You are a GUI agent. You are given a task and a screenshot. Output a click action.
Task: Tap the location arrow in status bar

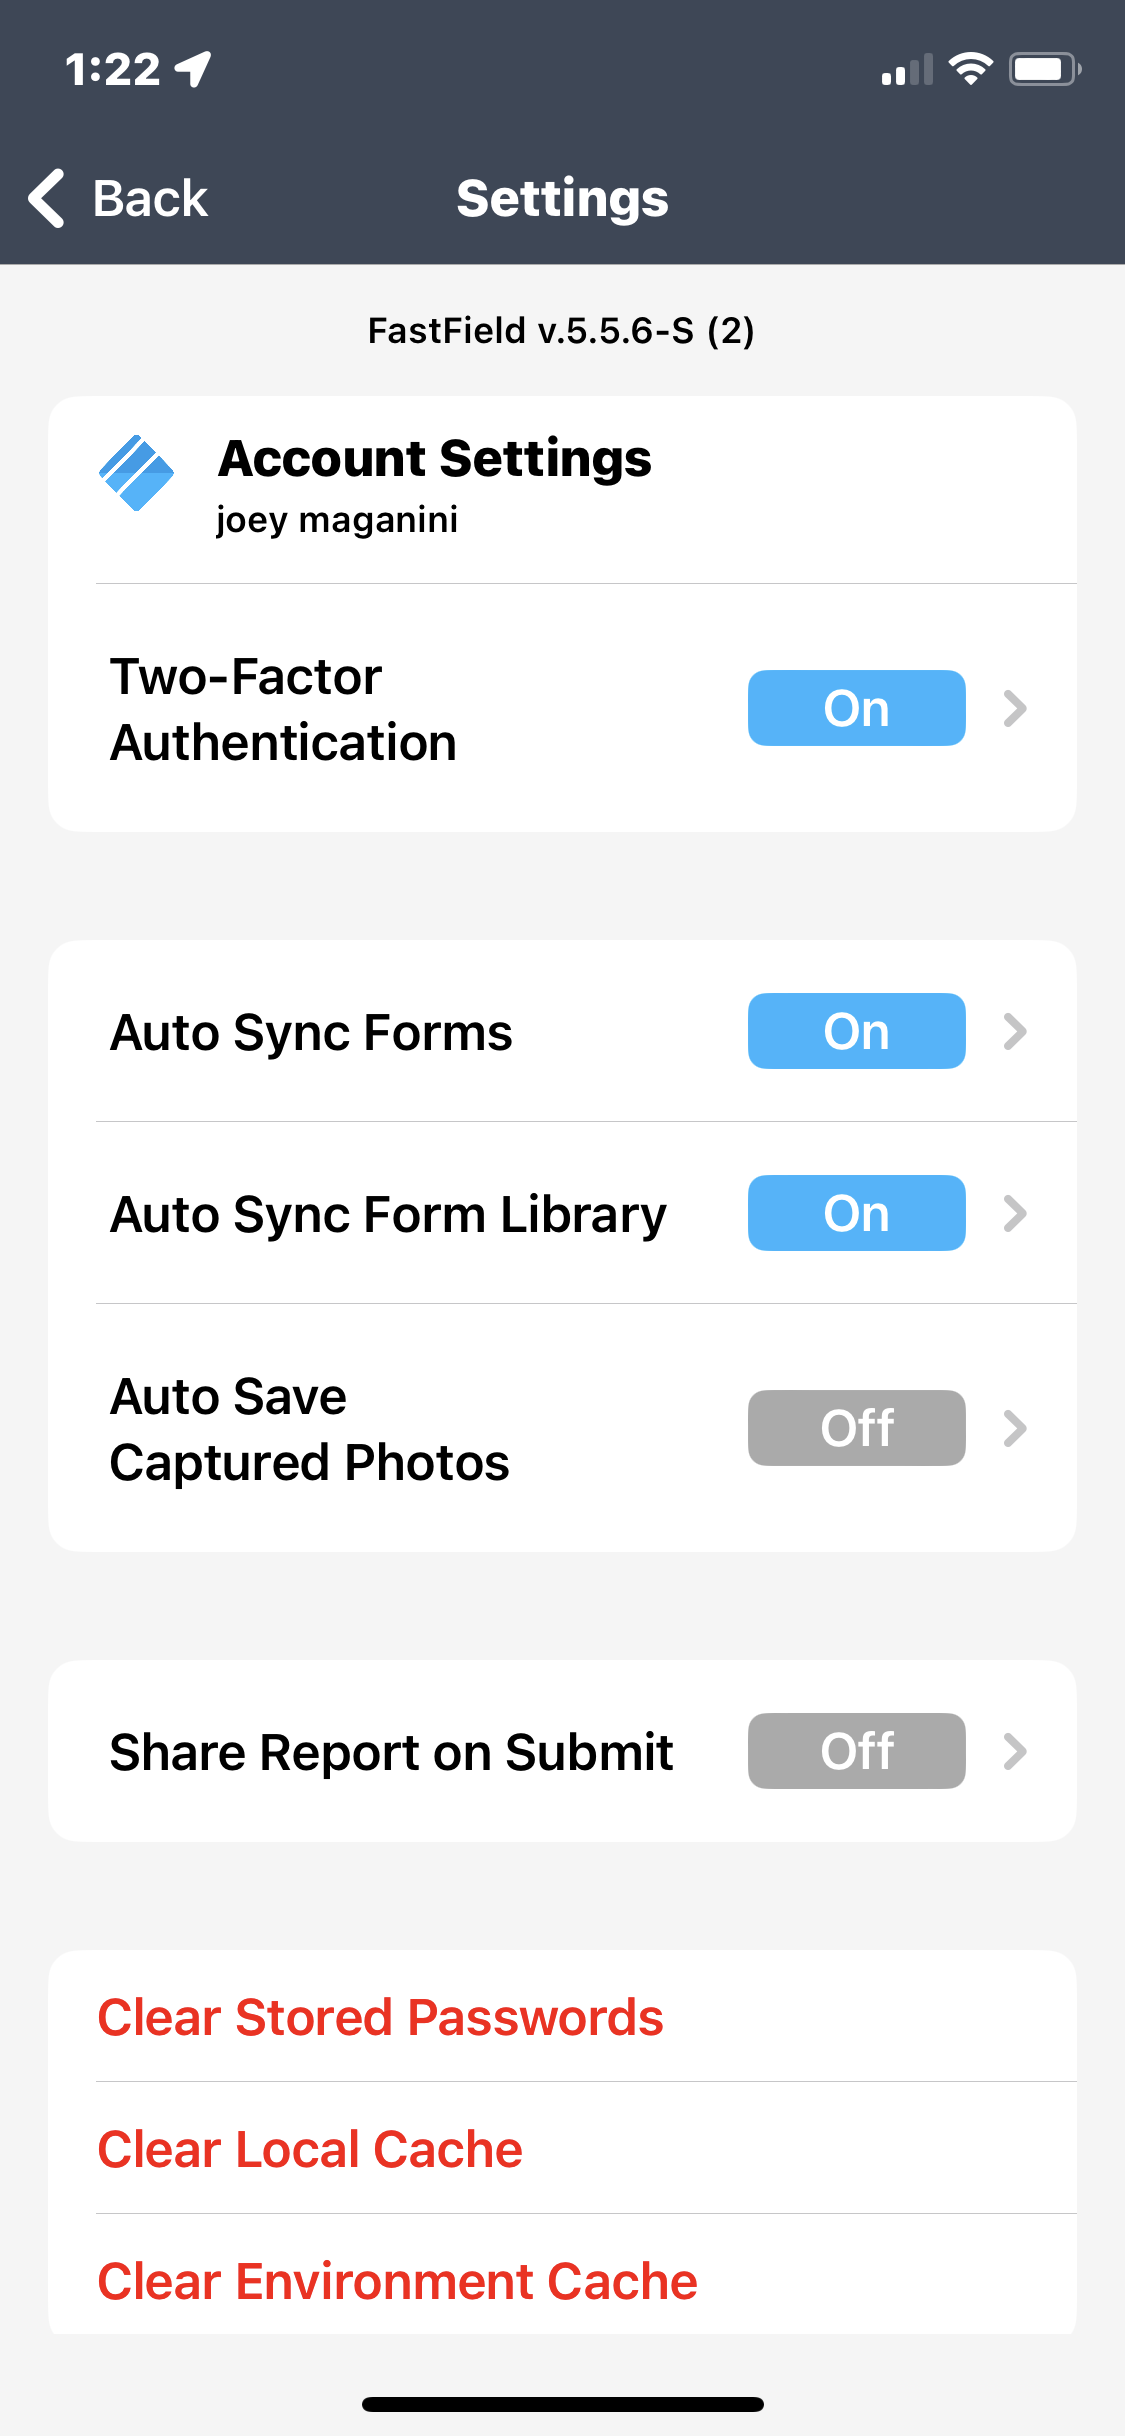(193, 69)
